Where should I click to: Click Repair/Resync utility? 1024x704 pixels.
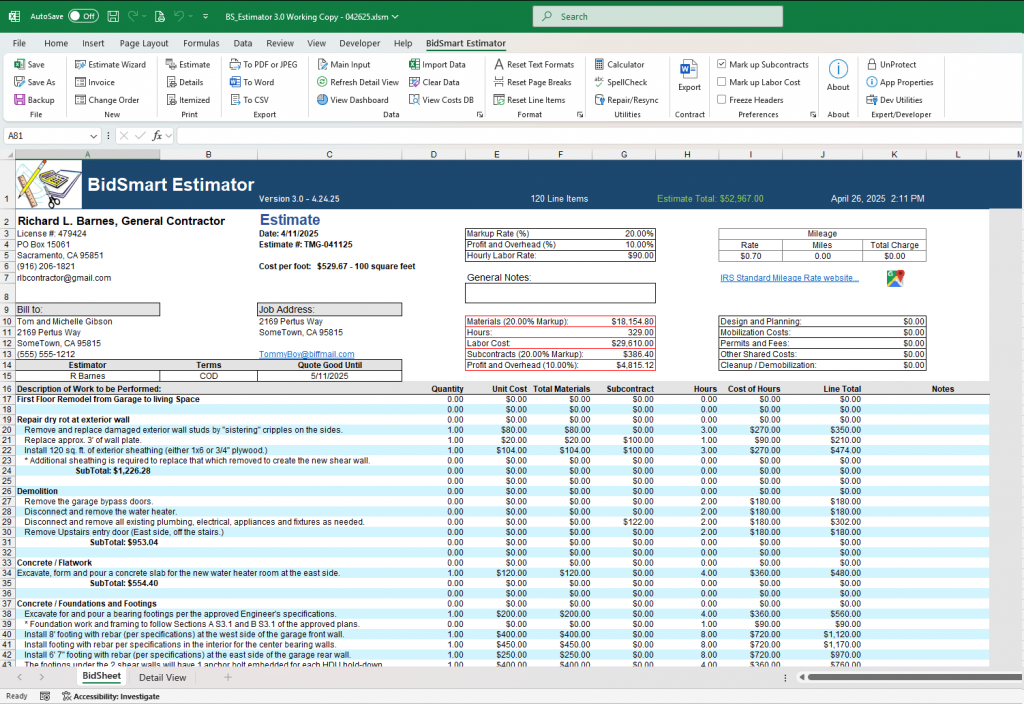(x=626, y=100)
